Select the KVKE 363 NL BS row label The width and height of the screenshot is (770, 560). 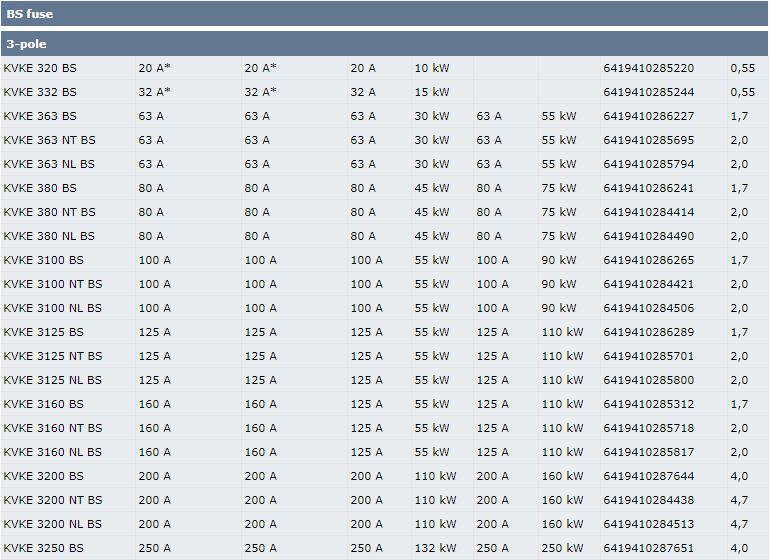pyautogui.click(x=49, y=165)
